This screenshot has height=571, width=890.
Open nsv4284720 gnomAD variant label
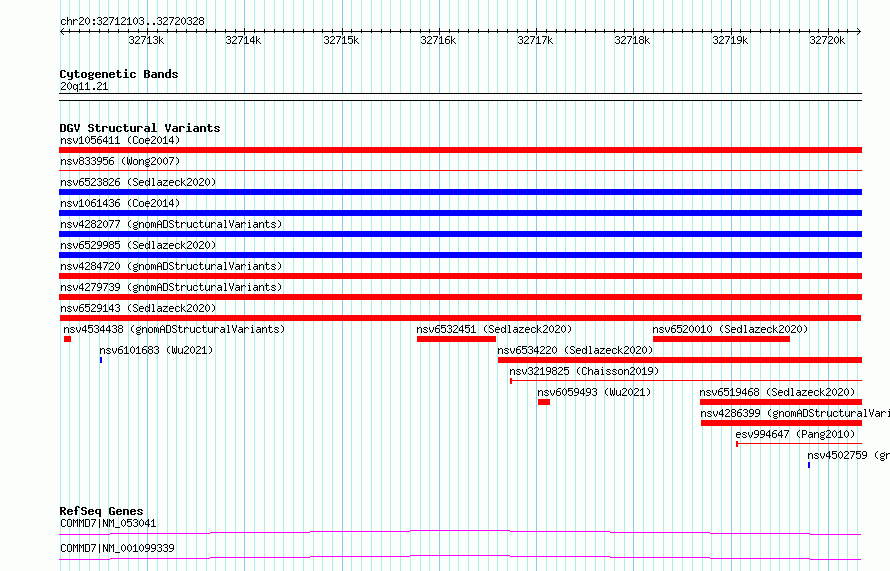click(171, 266)
